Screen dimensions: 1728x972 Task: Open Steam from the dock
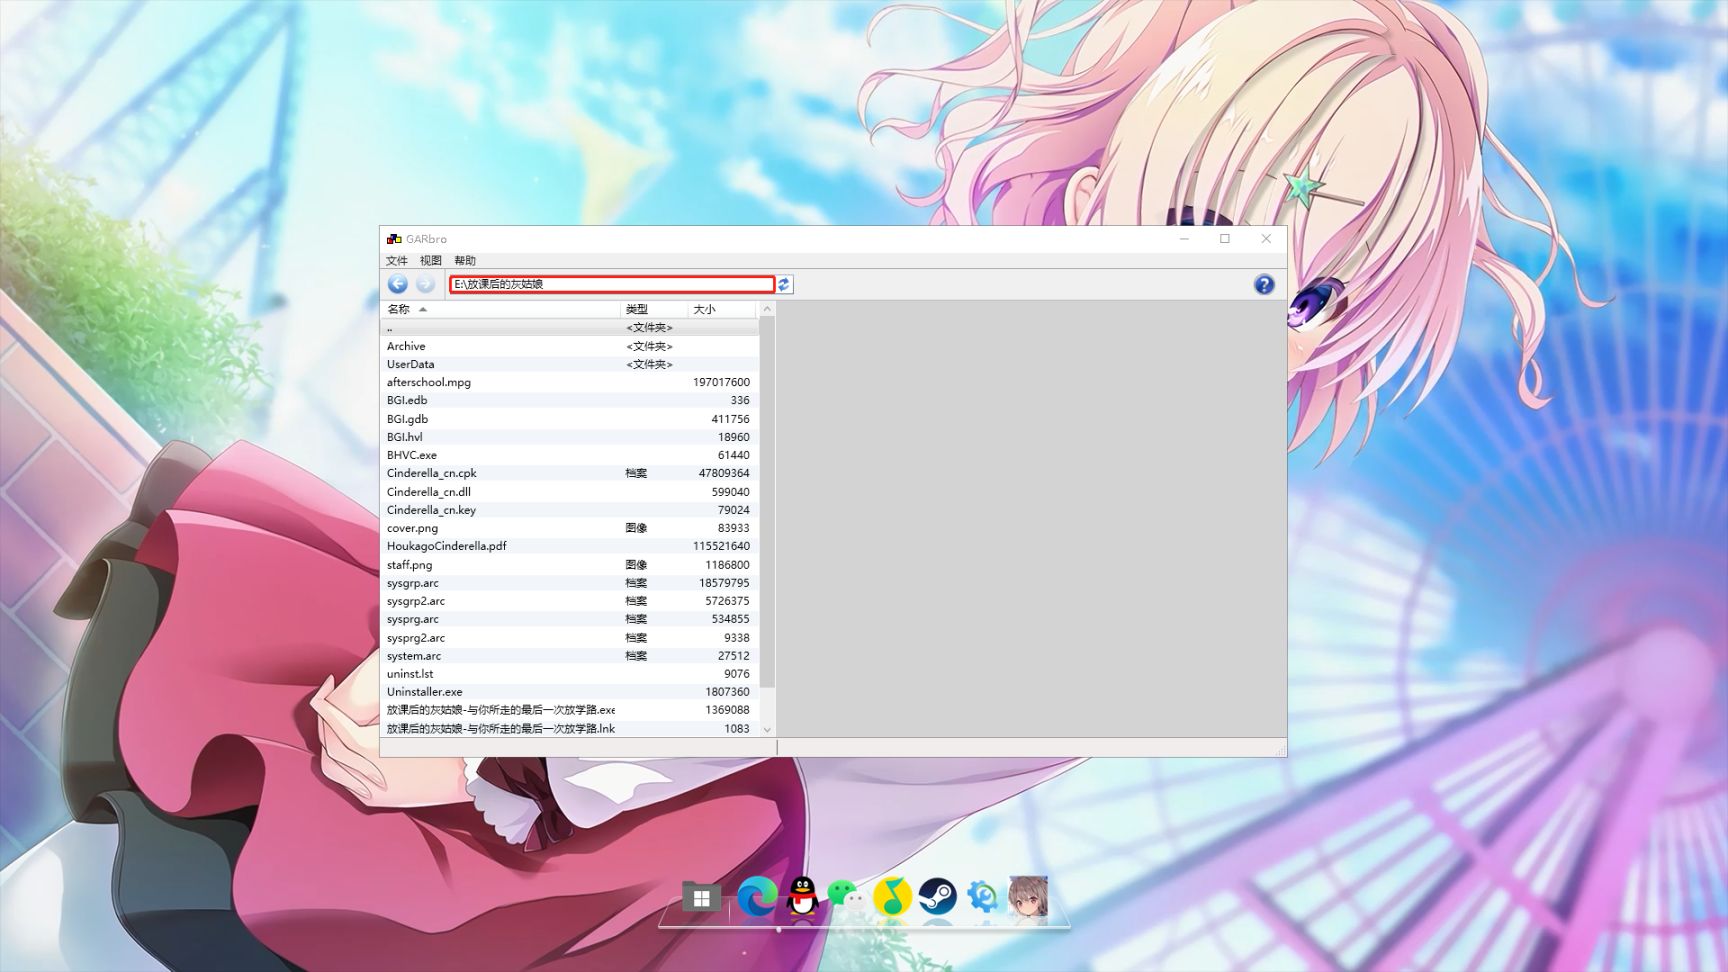(x=937, y=897)
